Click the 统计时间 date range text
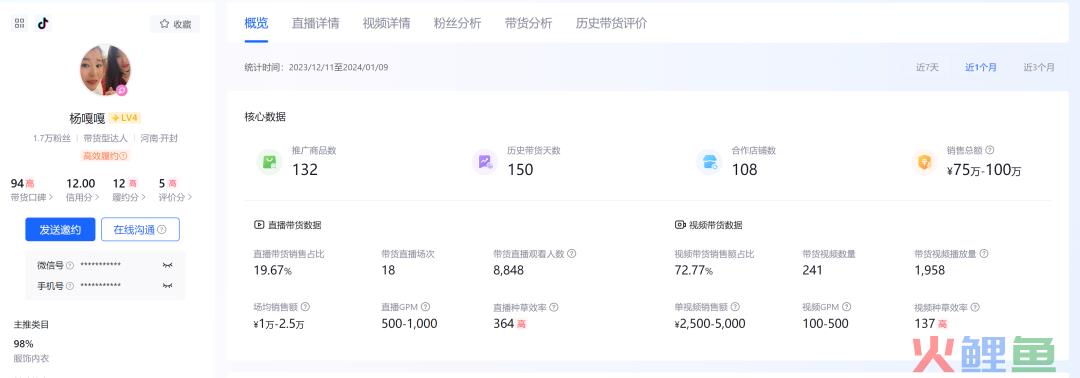This screenshot has width=1080, height=378. click(317, 67)
